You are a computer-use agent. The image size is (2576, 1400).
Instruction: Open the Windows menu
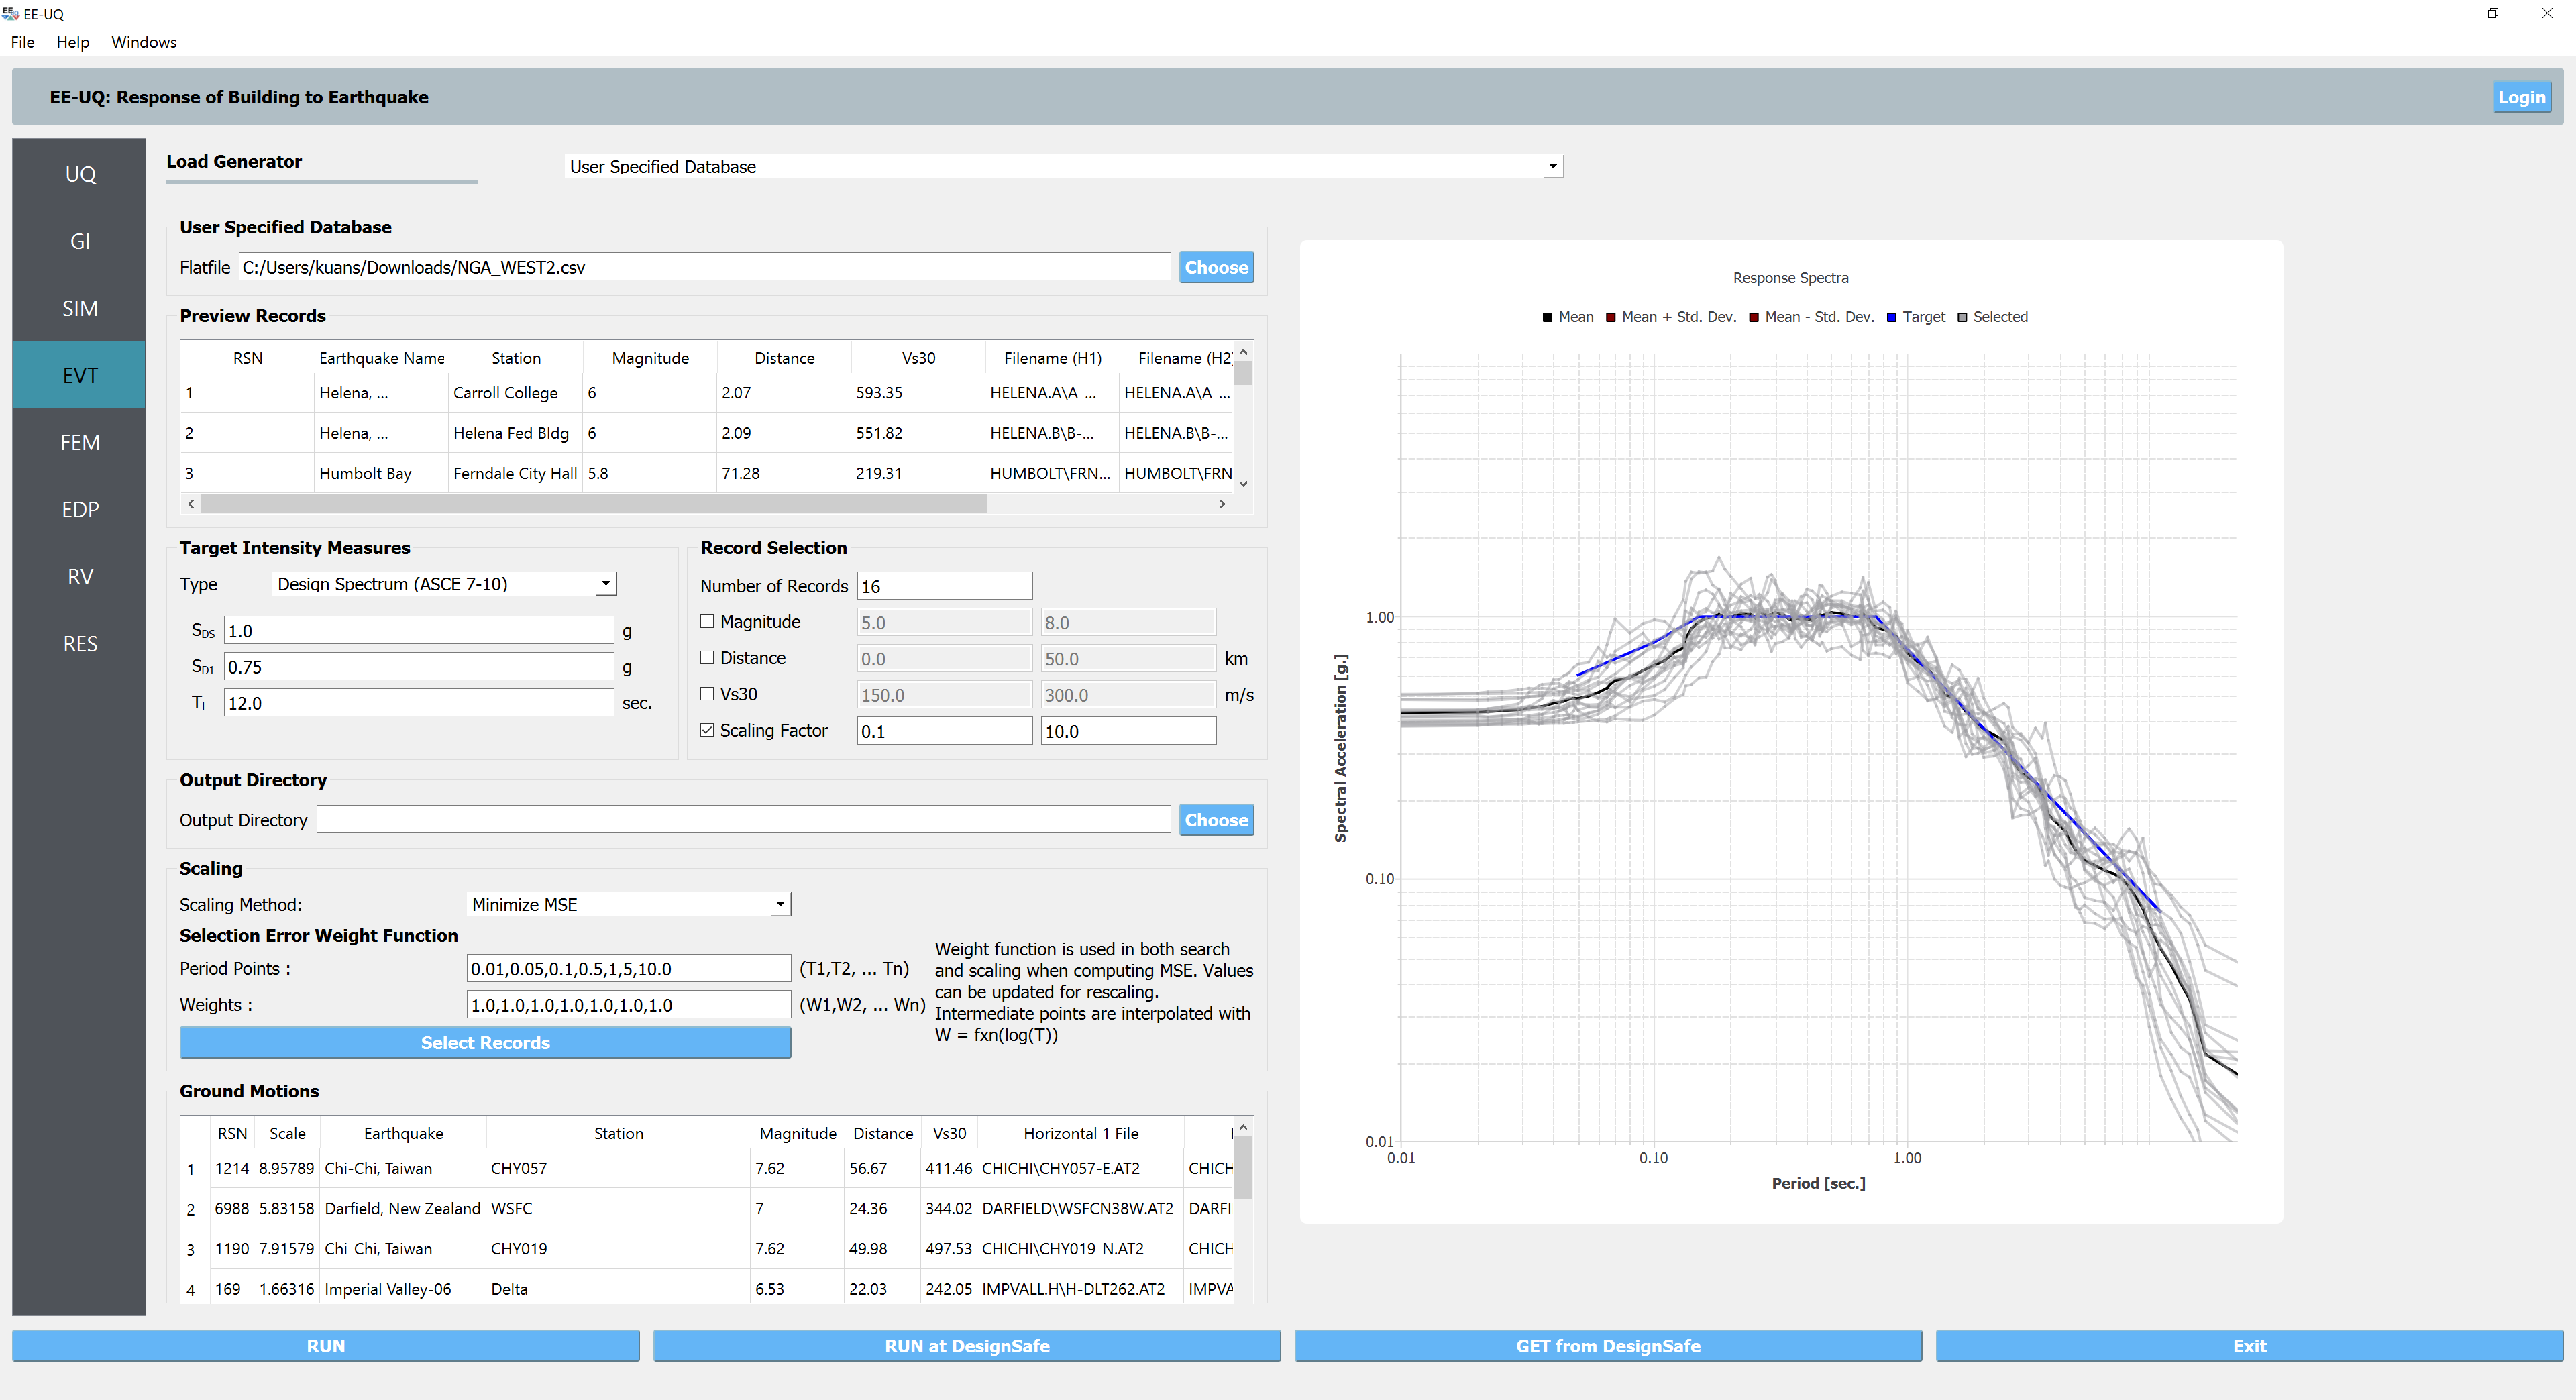(x=144, y=42)
